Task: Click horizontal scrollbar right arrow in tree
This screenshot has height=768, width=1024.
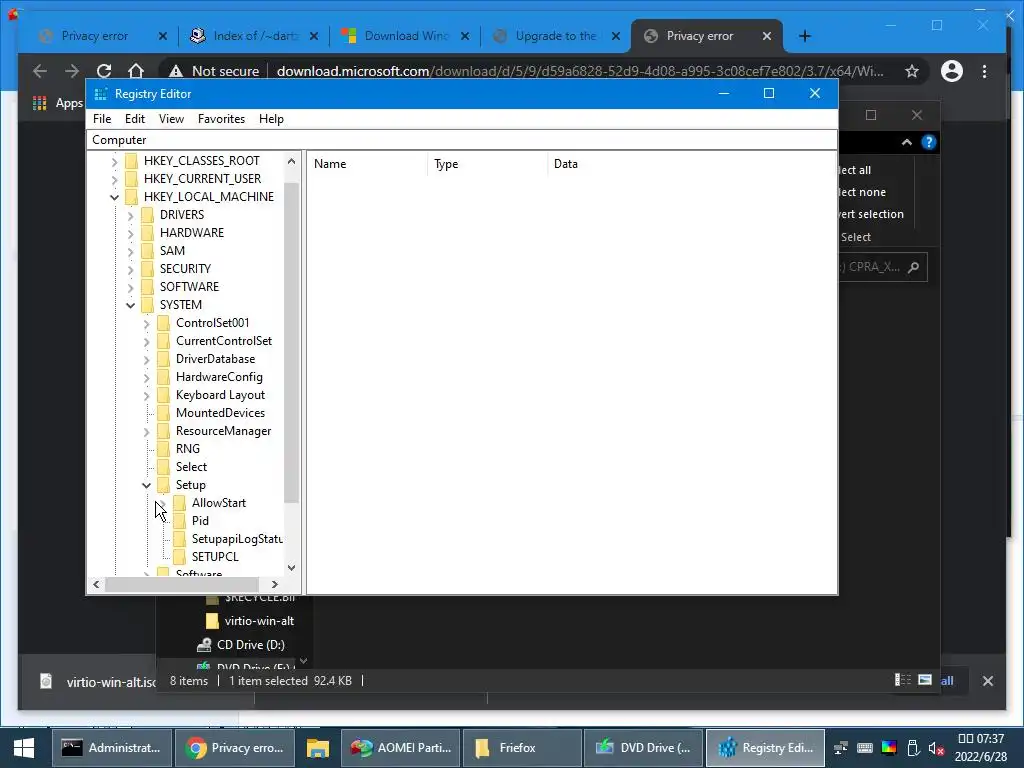Action: click(x=275, y=584)
